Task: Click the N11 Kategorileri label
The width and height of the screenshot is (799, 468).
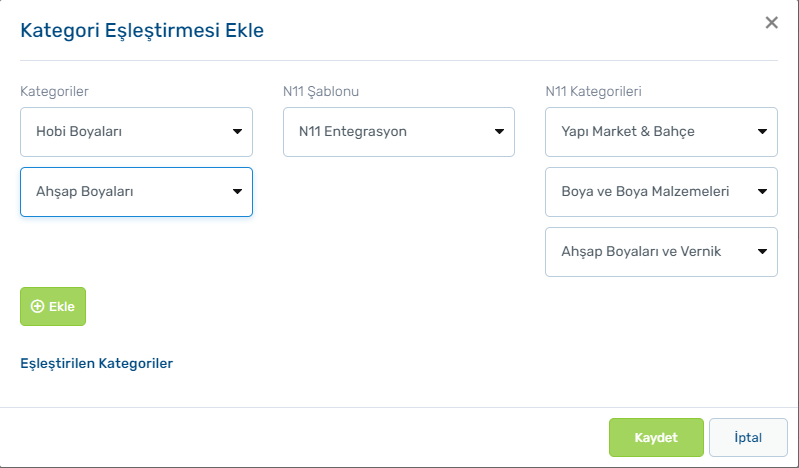Action: click(593, 91)
